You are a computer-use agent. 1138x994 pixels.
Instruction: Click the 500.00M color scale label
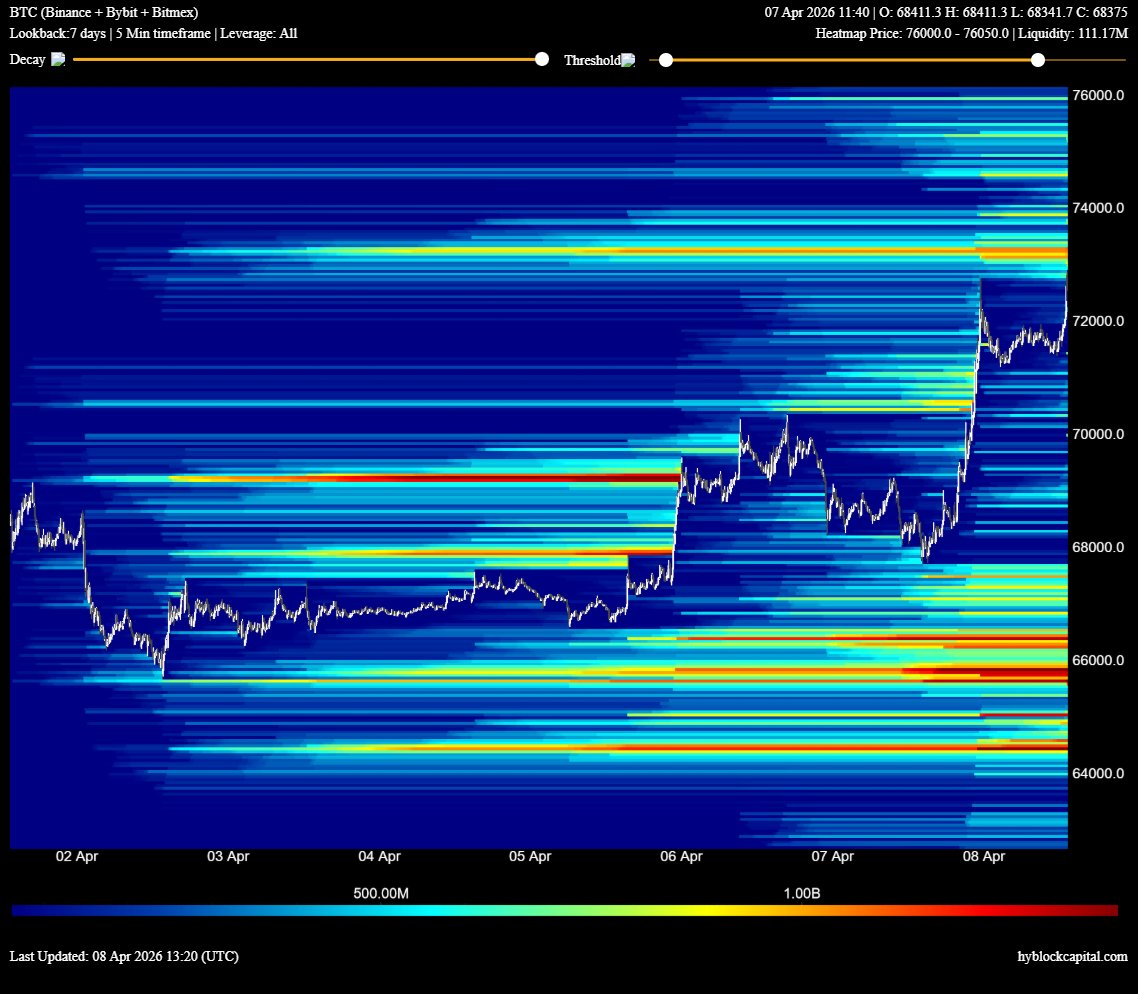tap(381, 894)
